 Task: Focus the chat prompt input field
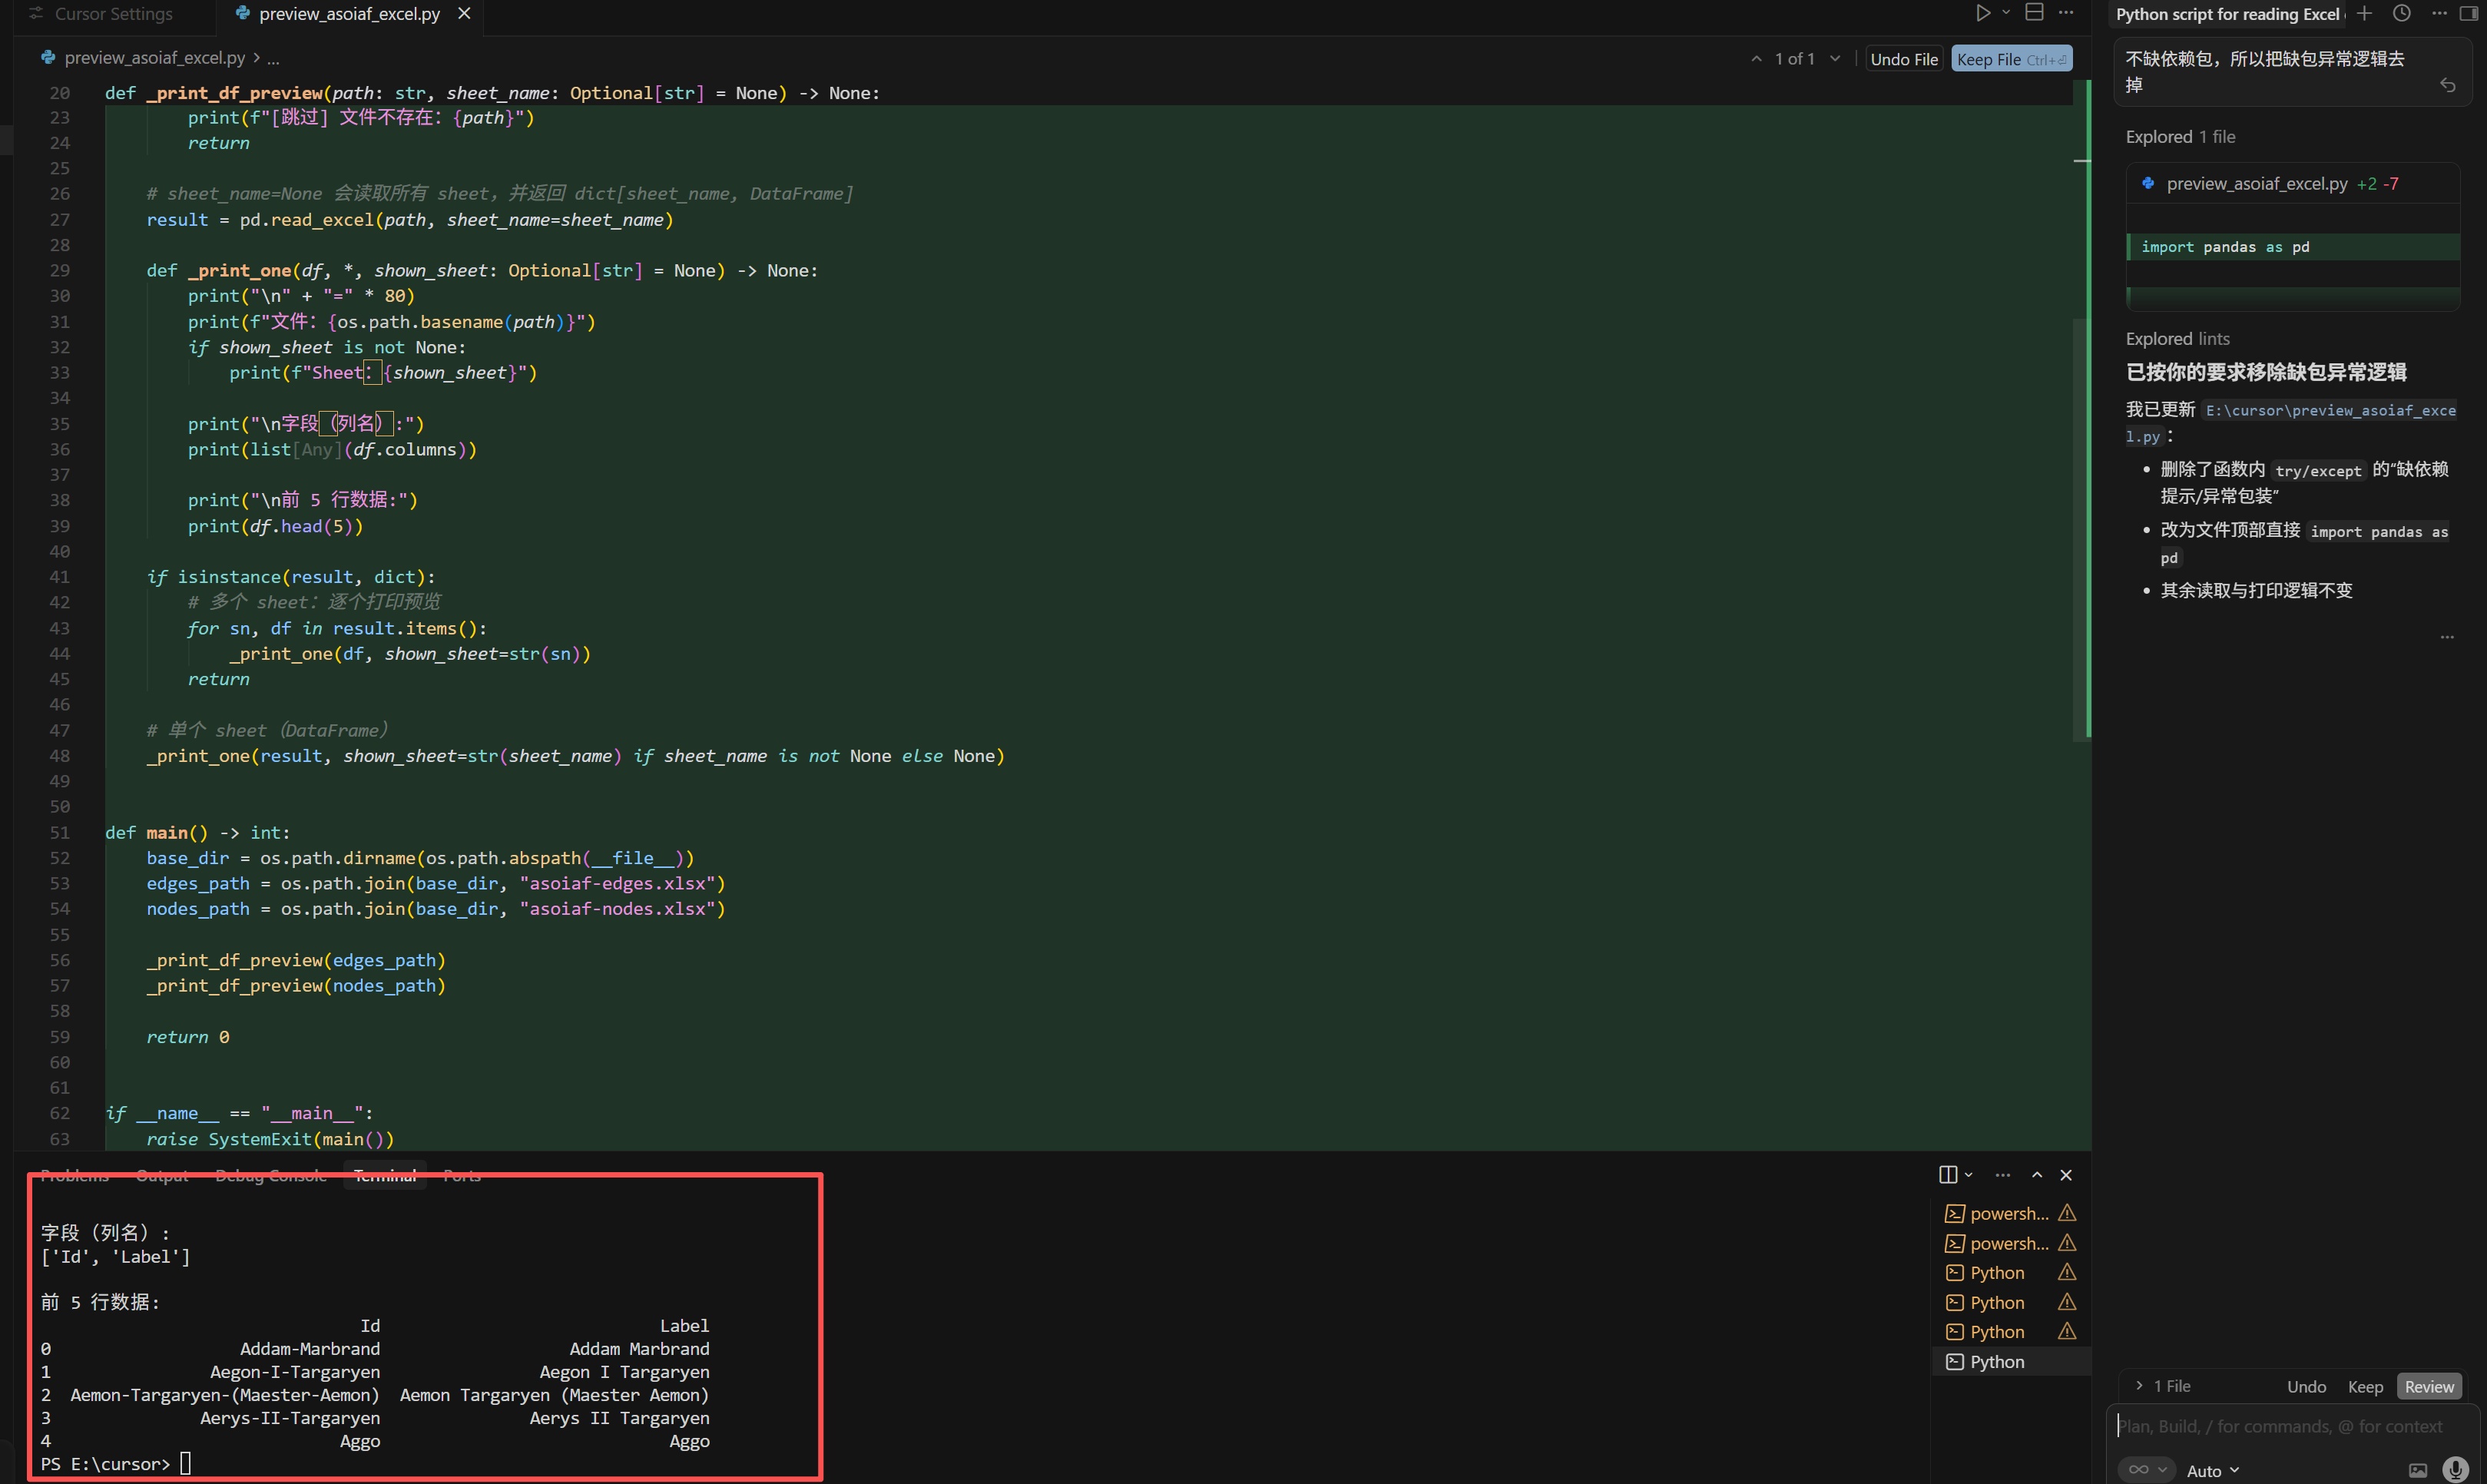click(2292, 1426)
